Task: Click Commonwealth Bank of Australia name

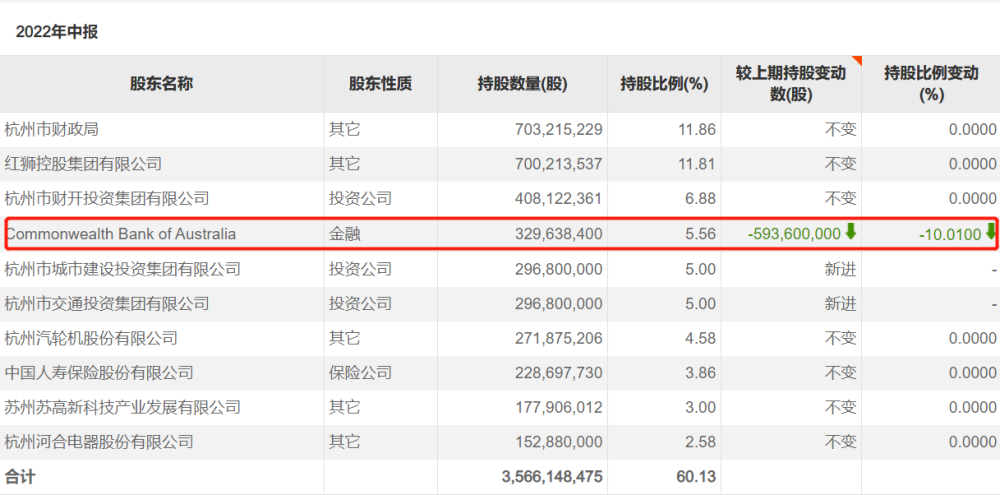Action: tap(121, 234)
